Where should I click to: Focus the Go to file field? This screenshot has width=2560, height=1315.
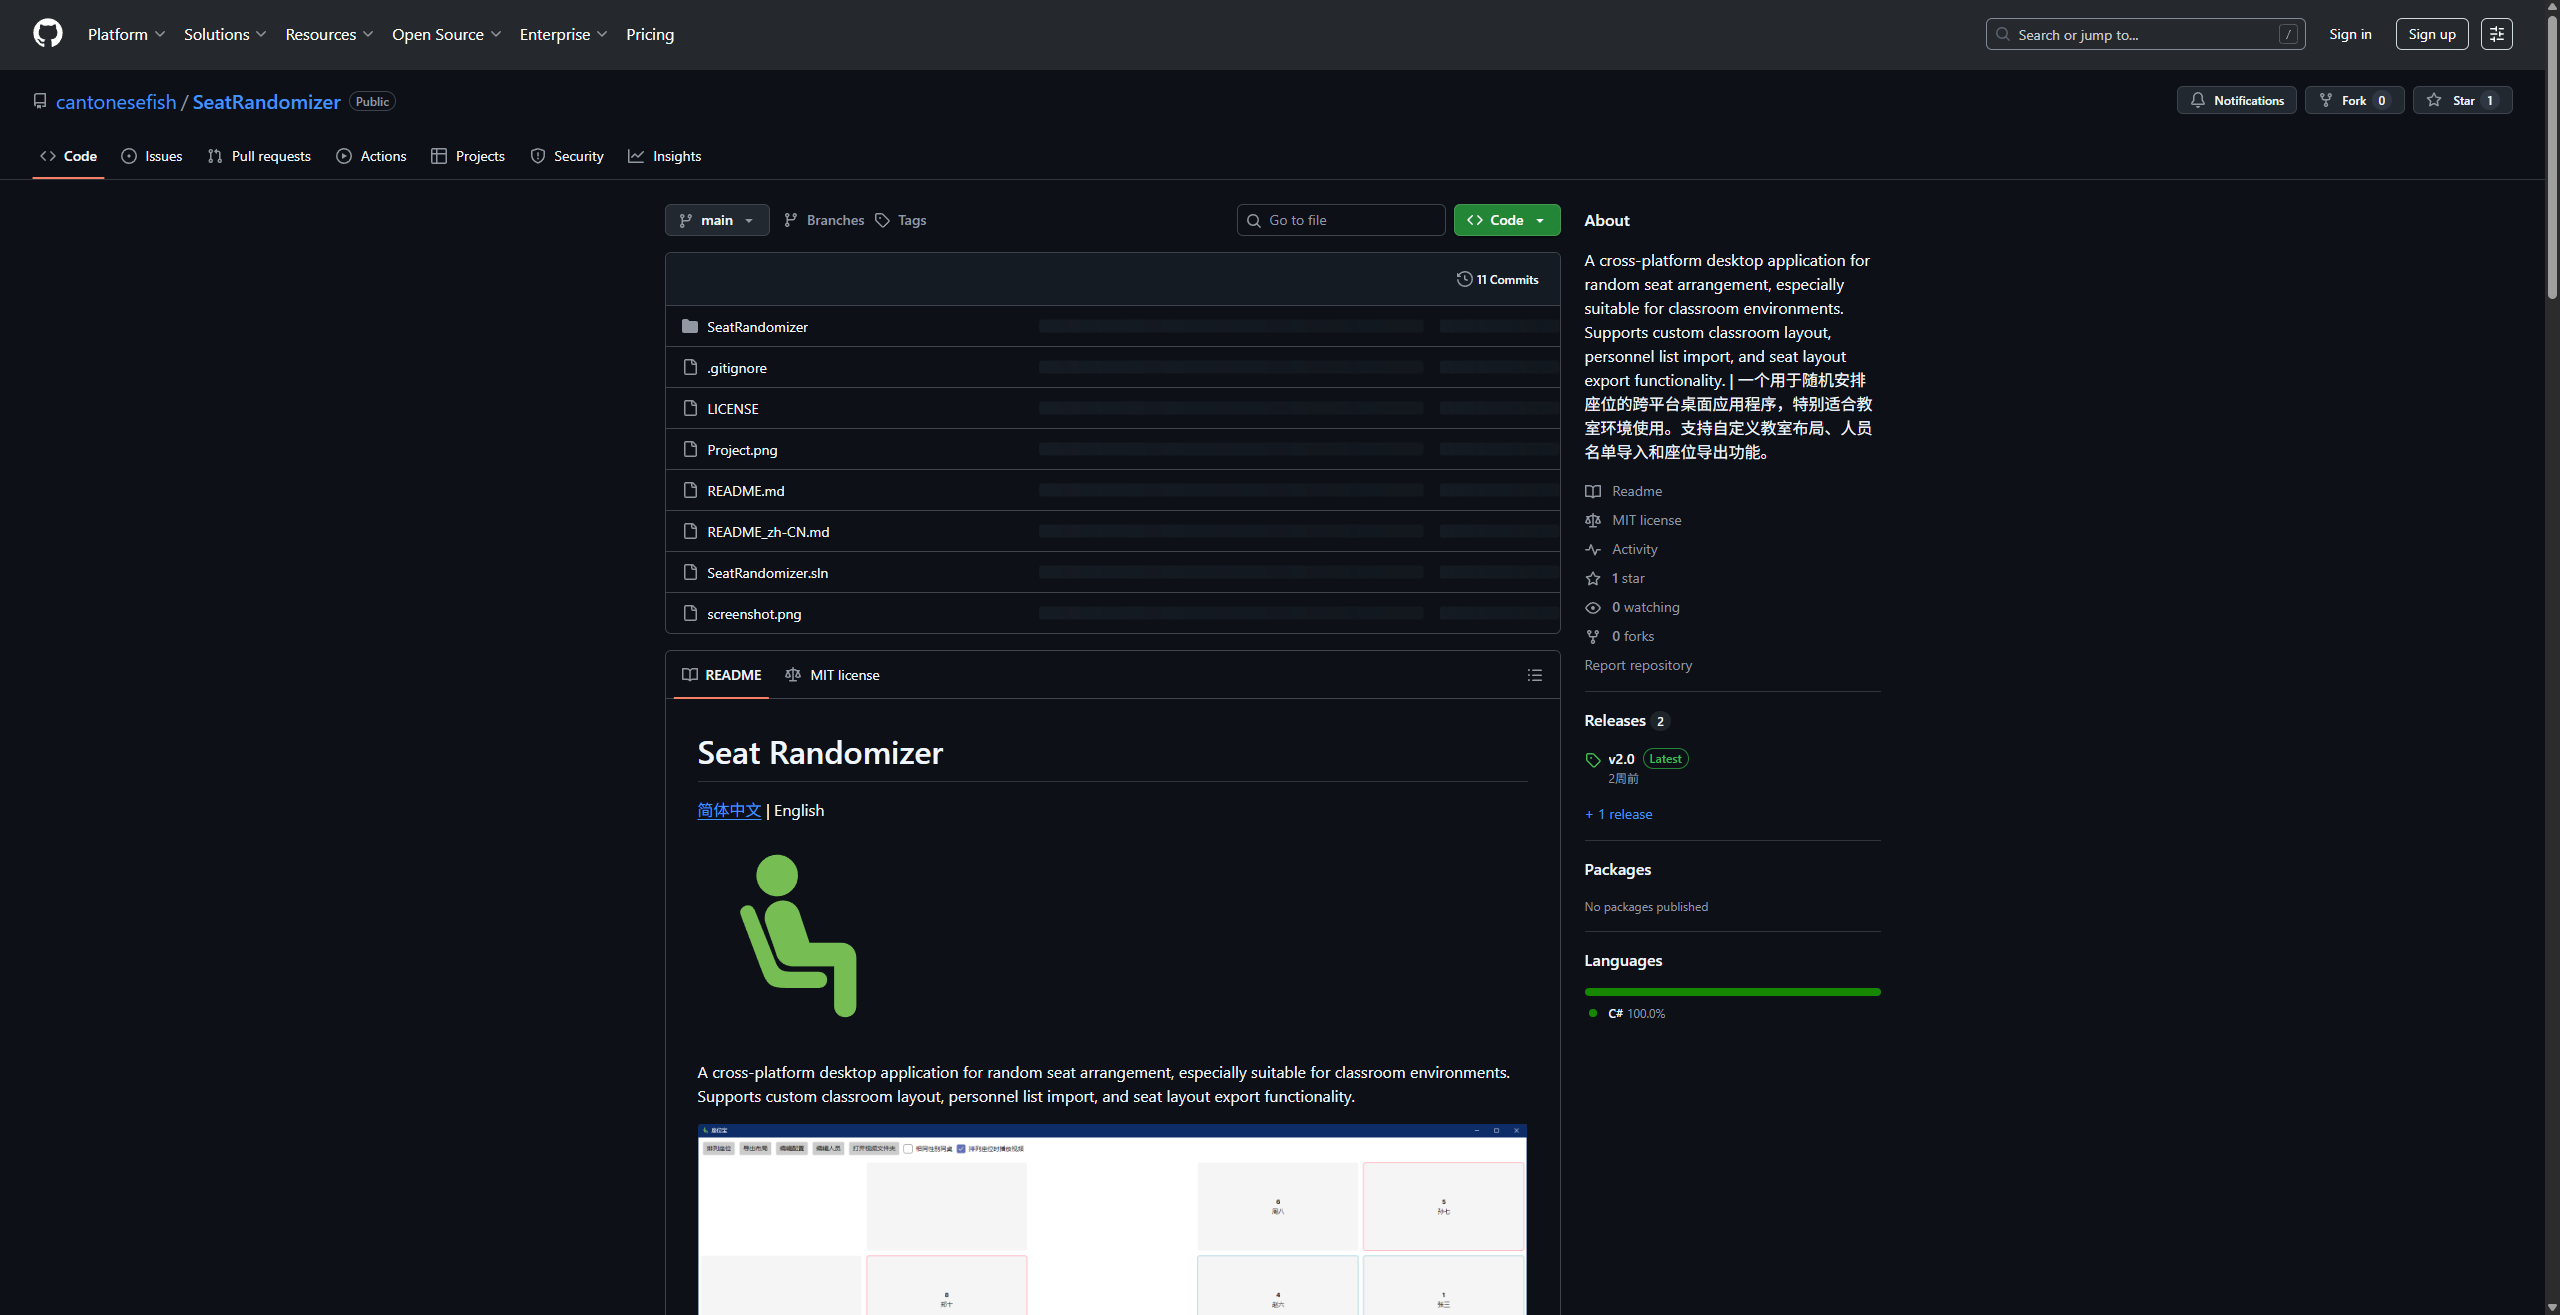(1341, 220)
